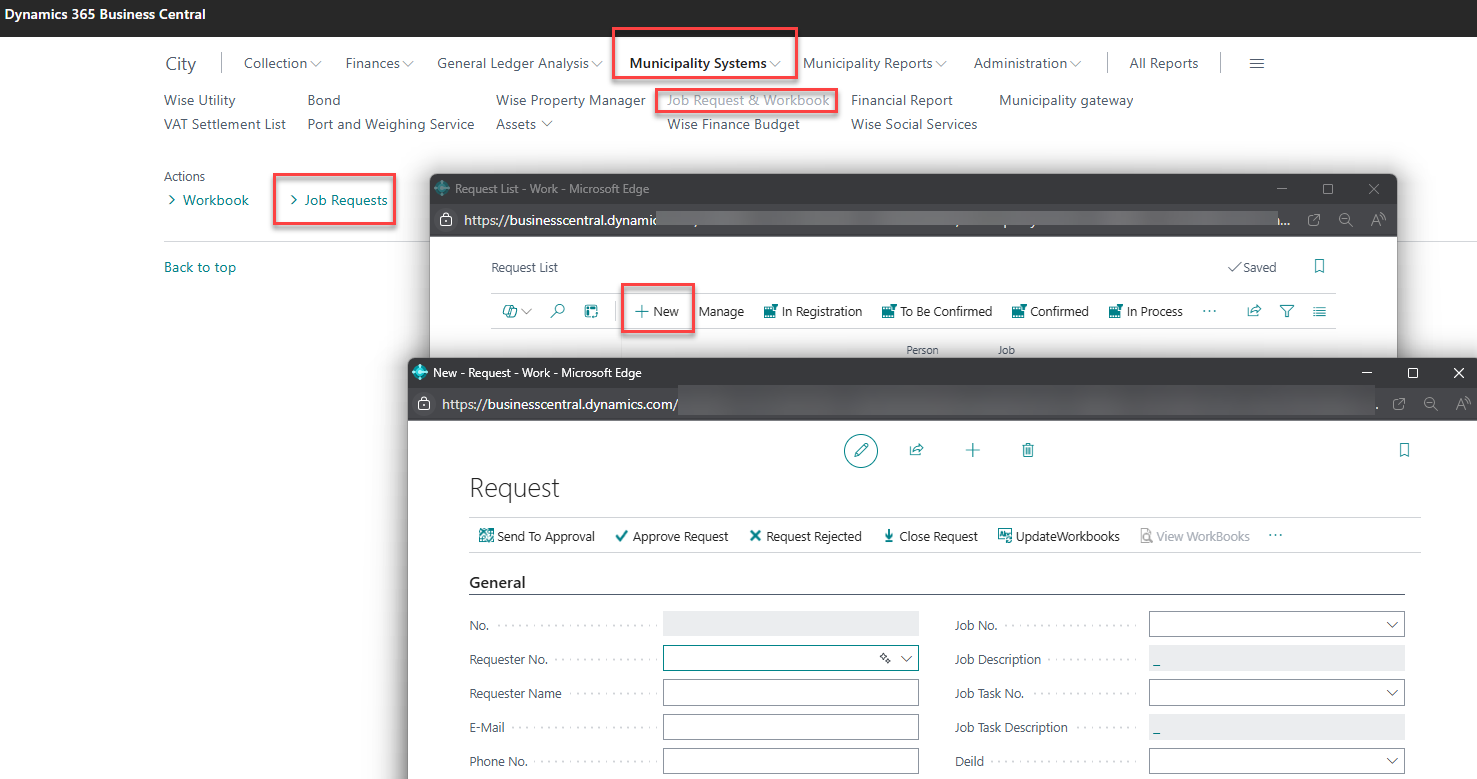Click the zoom magnifier in Request List address bar
Viewport: 1477px width, 779px height.
coord(1346,220)
